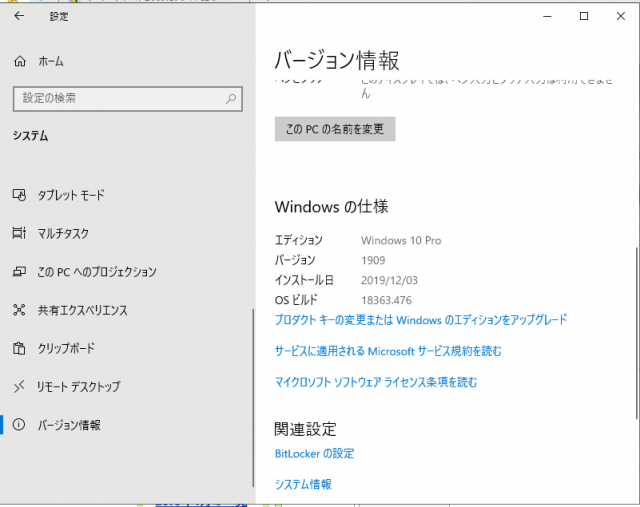Click the OS ビルド label
The image size is (640, 507).
[296, 300]
